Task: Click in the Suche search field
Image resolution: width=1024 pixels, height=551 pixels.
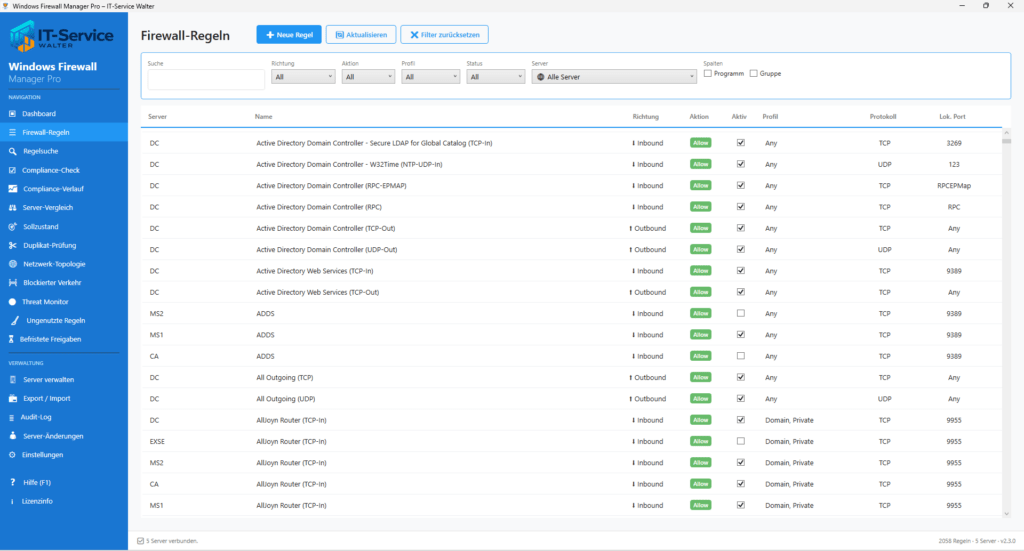Action: [206, 79]
